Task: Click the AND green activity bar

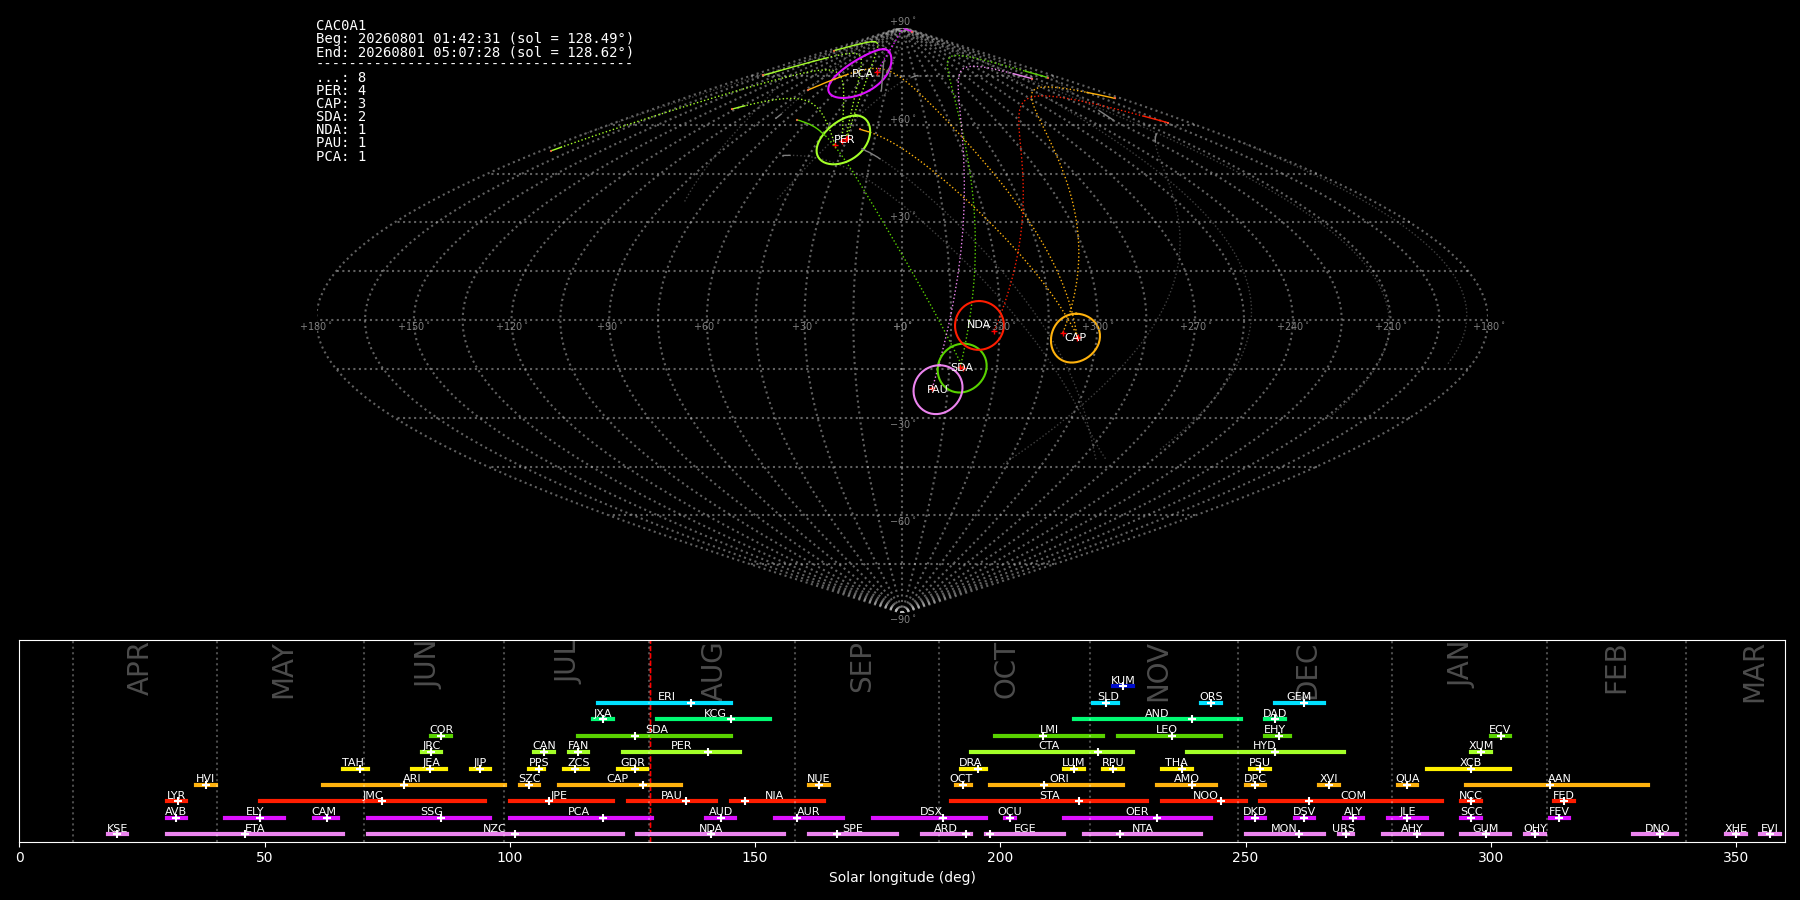Action: point(1157,719)
